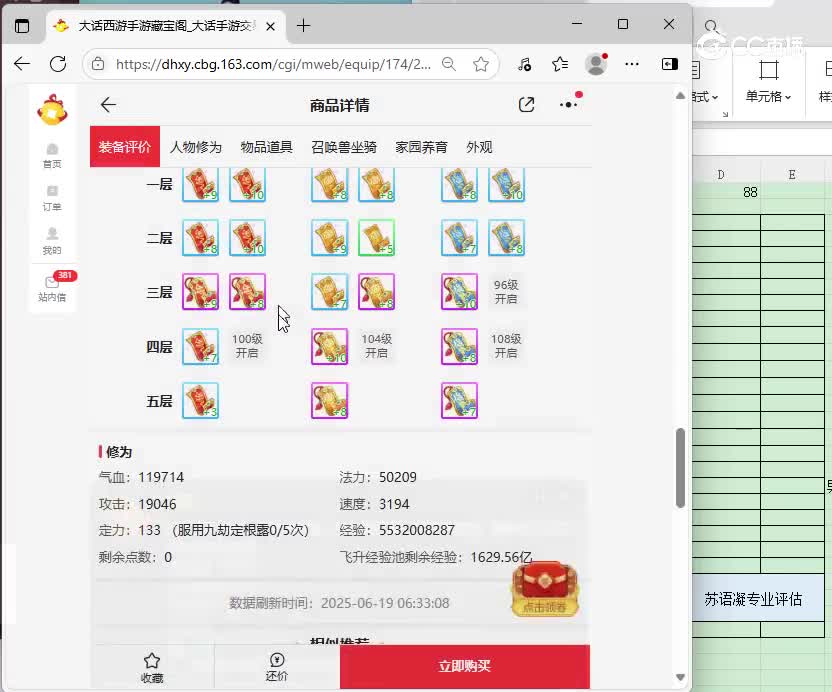
Task: Open the browser favorites list icon
Action: click(560, 64)
